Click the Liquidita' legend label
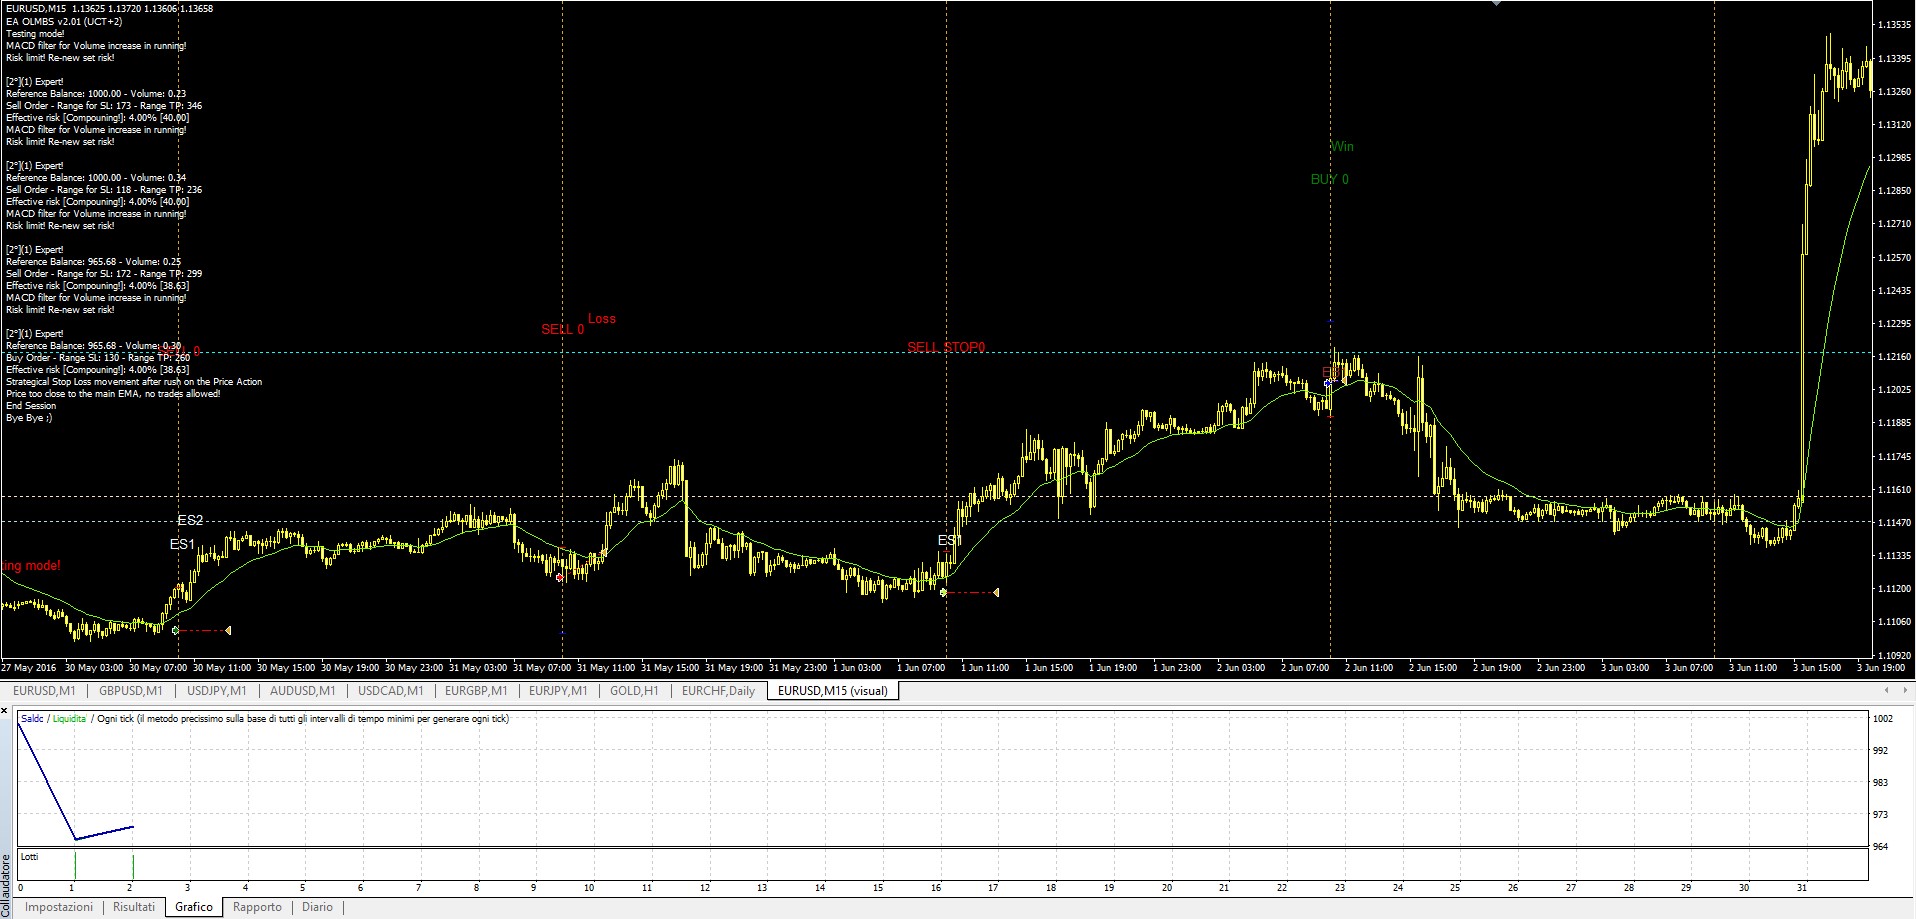Image resolution: width=1916 pixels, height=919 pixels. pos(70,719)
